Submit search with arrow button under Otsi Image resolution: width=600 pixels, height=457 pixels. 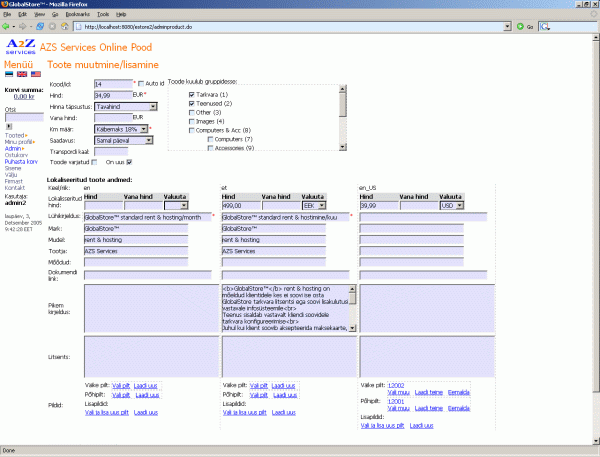(9, 126)
